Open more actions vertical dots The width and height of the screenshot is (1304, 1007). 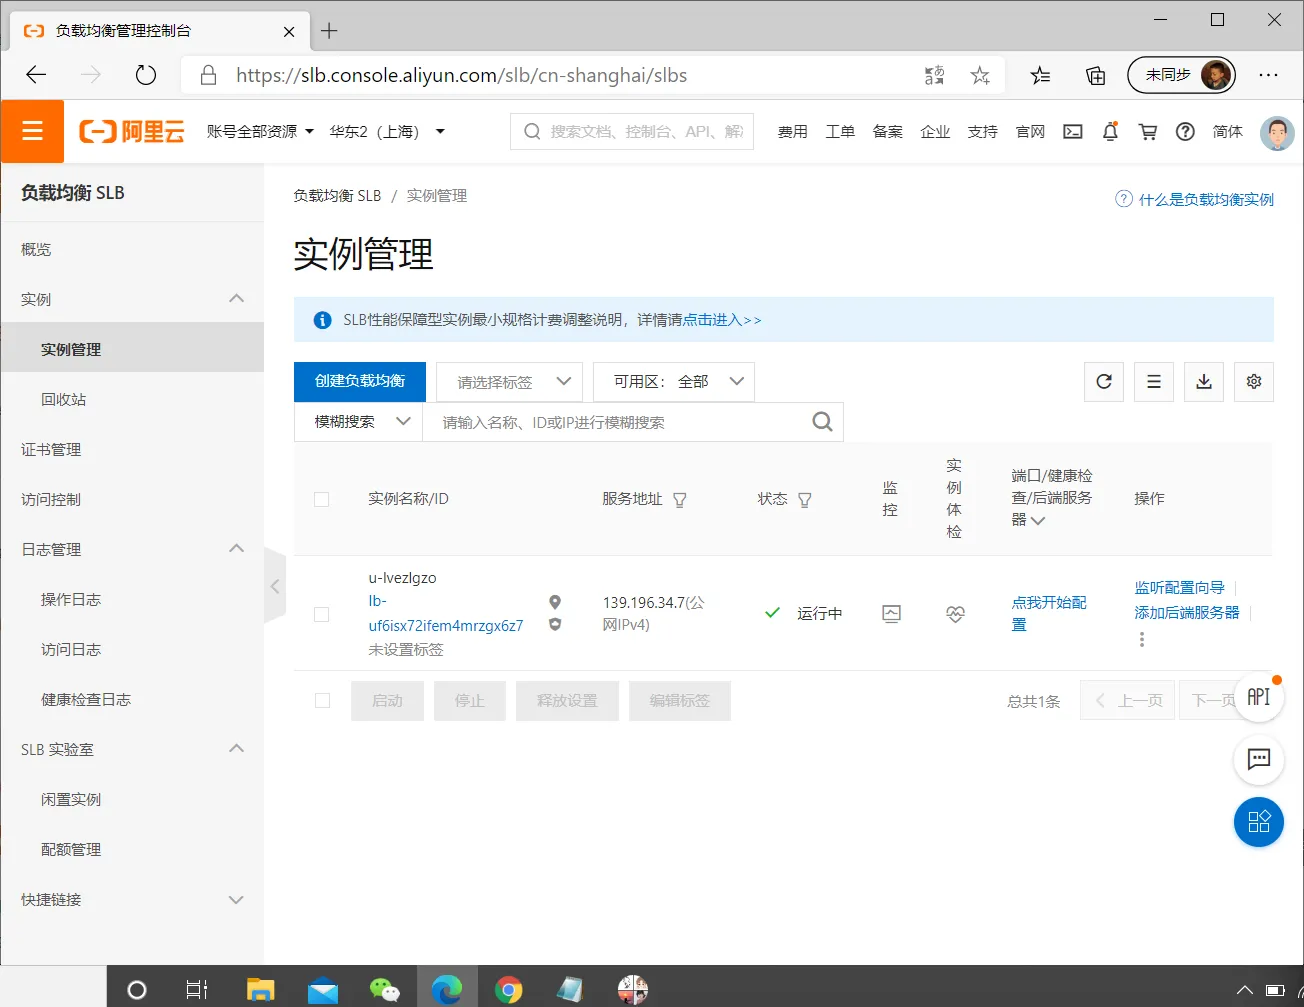(1142, 639)
